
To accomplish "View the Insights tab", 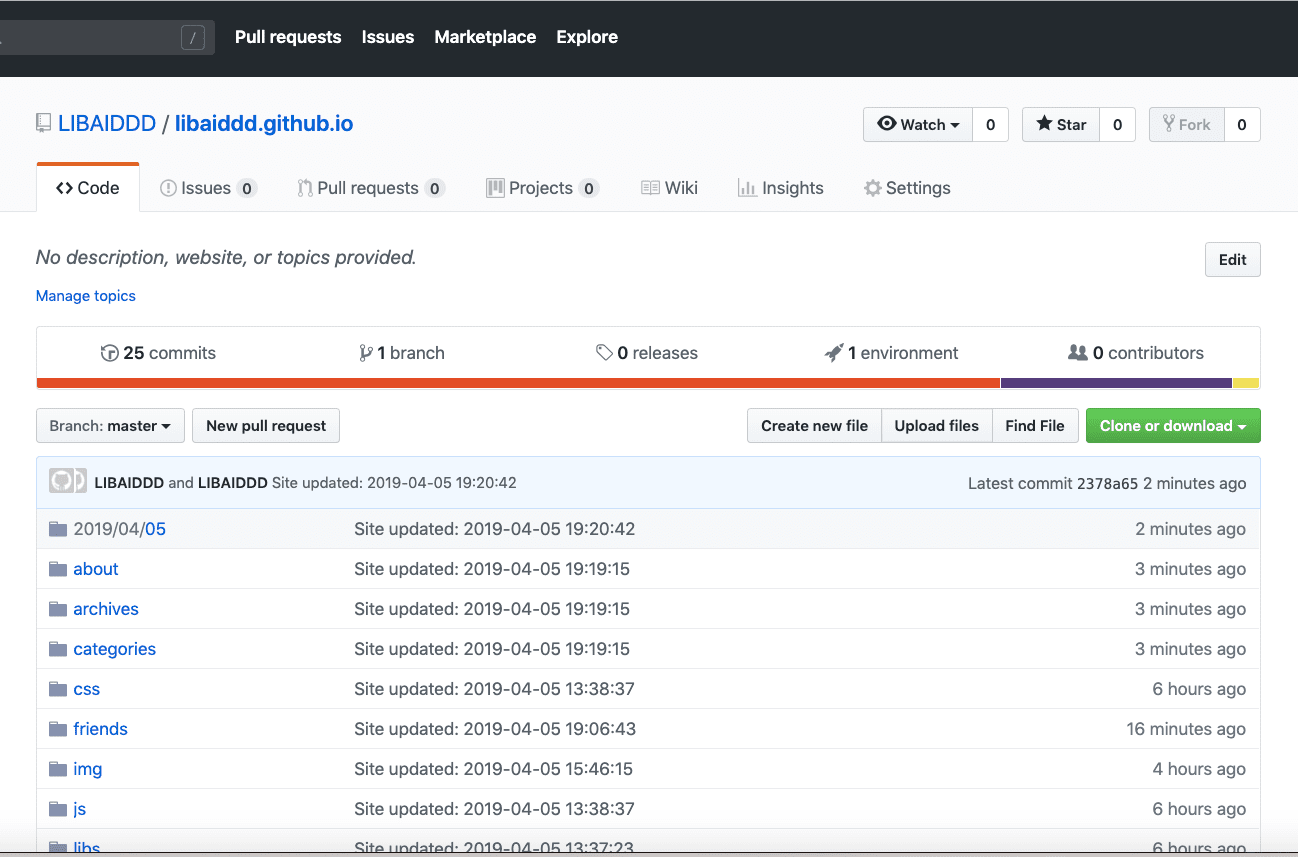I will (x=781, y=188).
